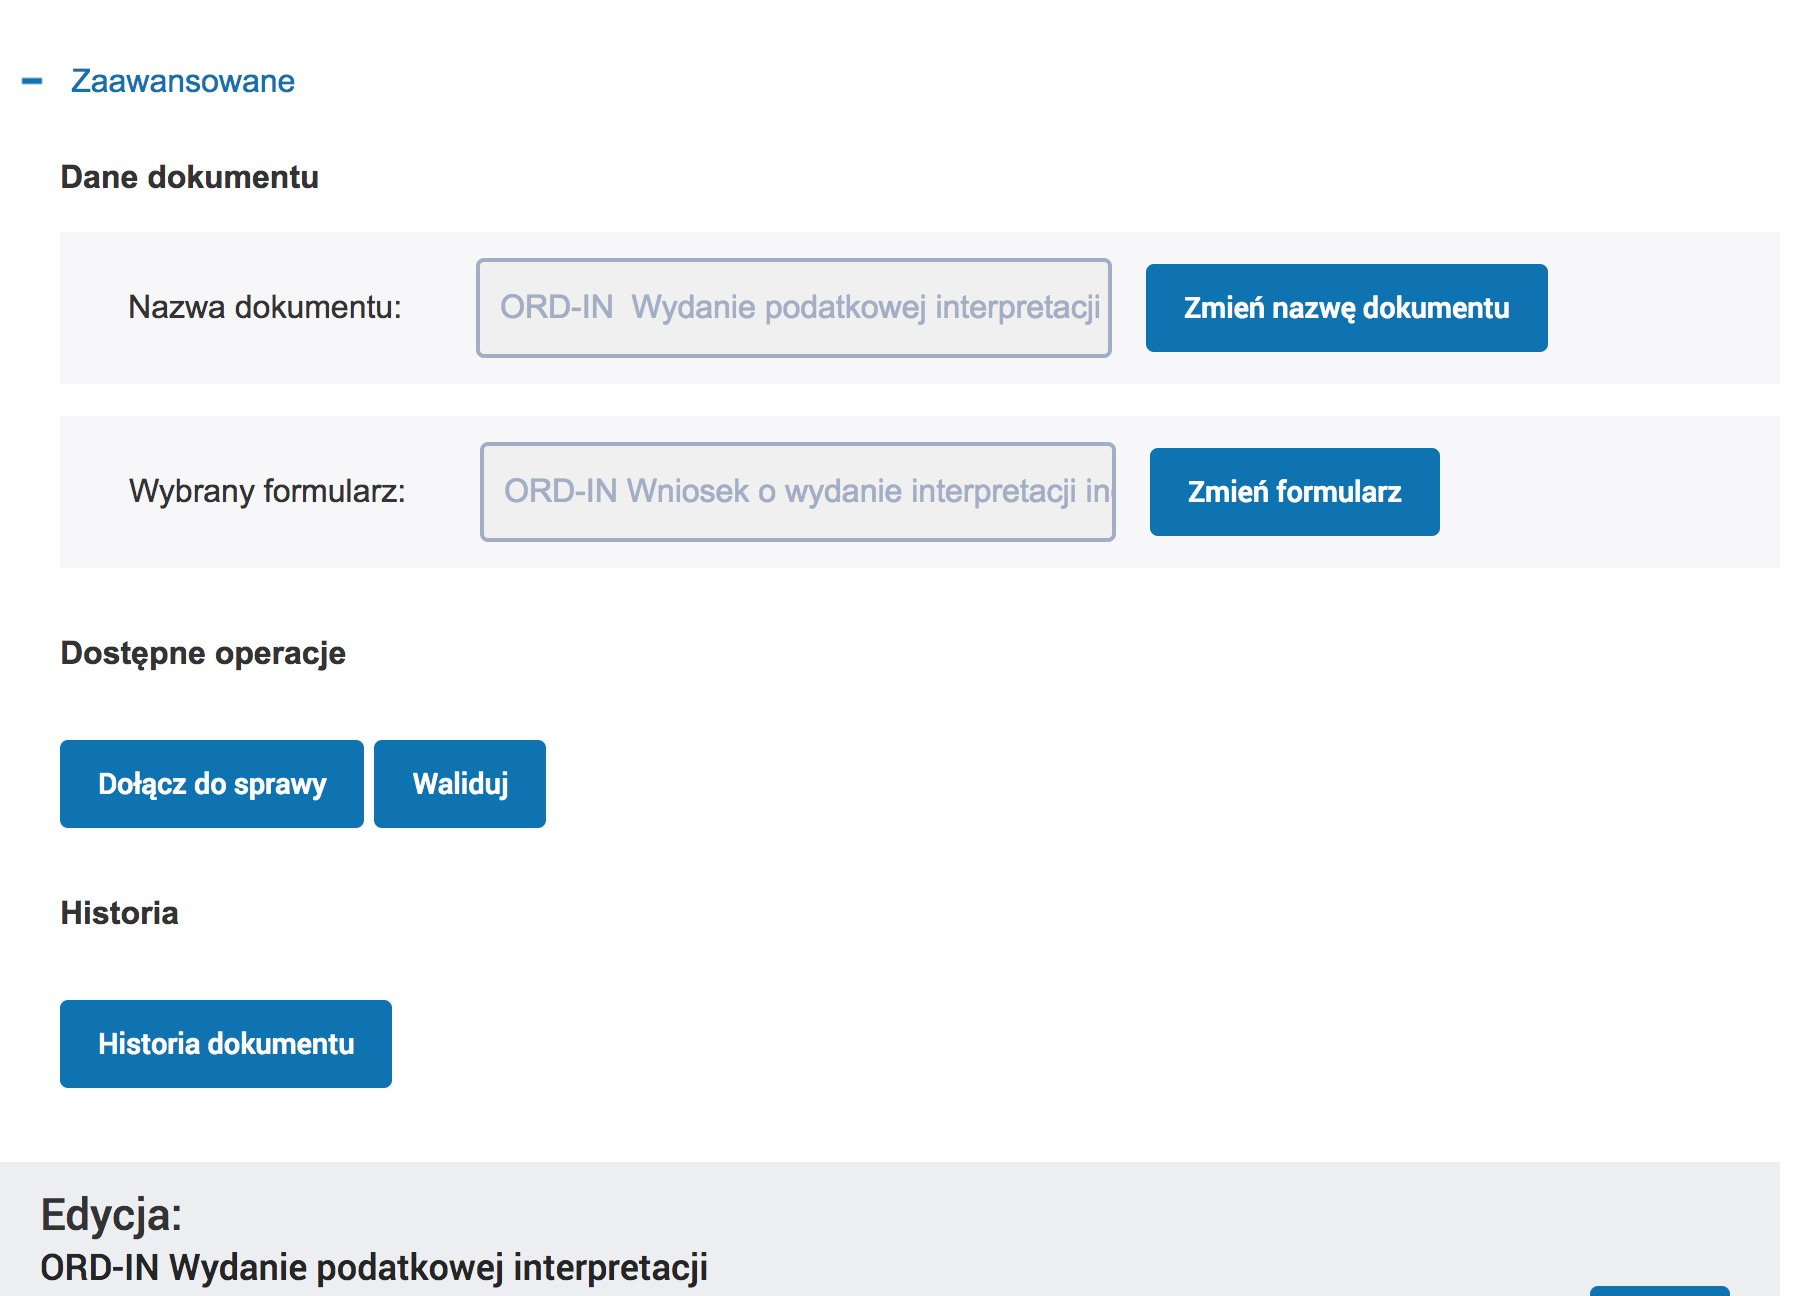
Task: Focus the Nazwa dokumentu input field
Action: tap(793, 308)
